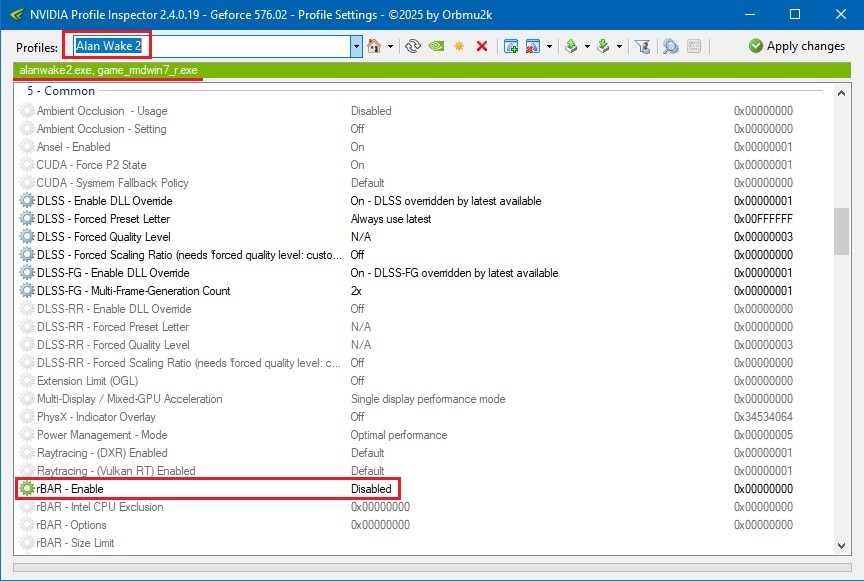Click the settings list scroll down arrow
This screenshot has height=581, width=864.
[841, 546]
